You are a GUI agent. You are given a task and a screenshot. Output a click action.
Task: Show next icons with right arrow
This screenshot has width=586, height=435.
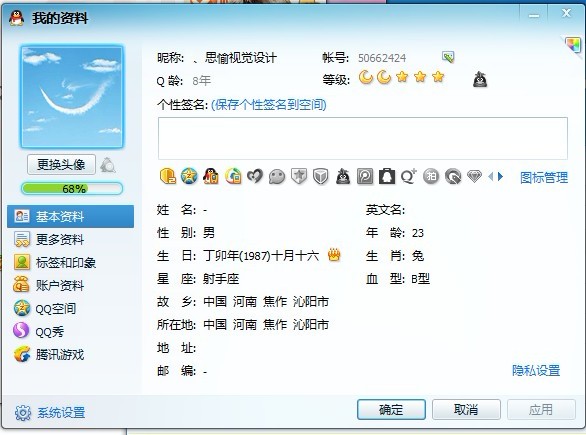tap(500, 176)
